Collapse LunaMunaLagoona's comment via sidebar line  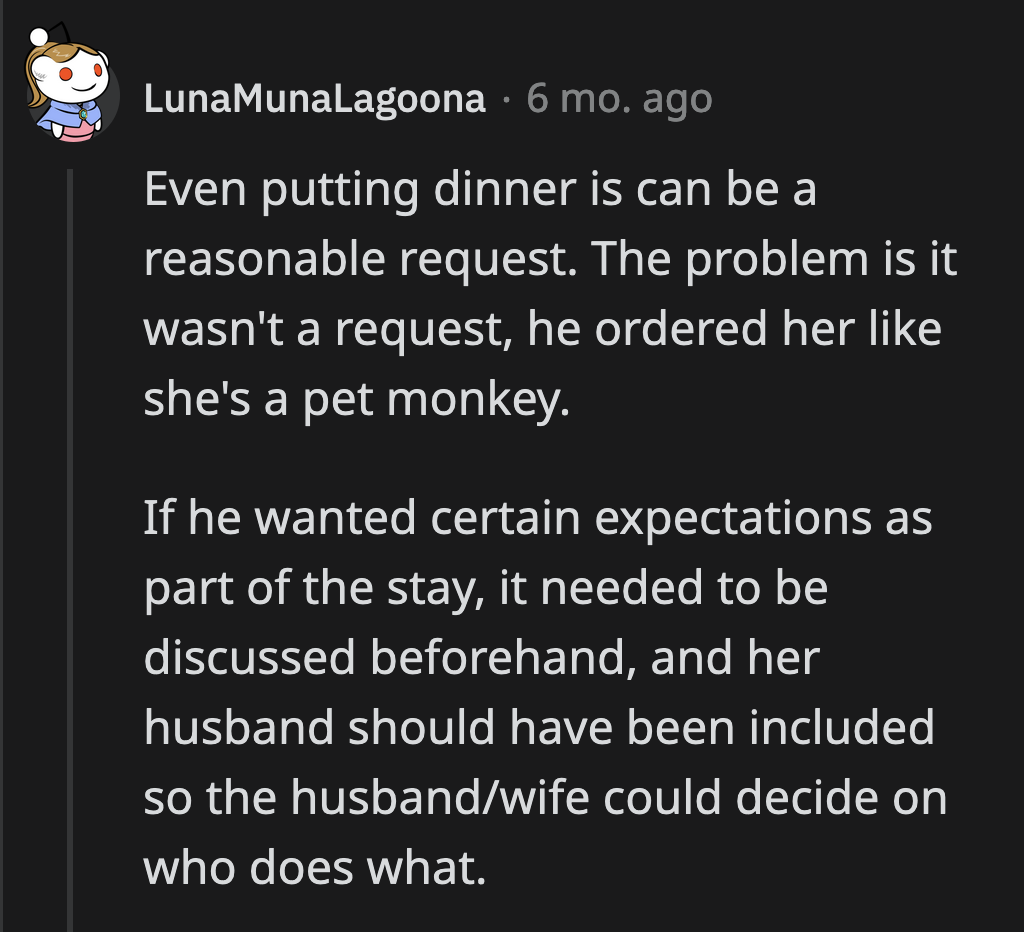(70, 600)
